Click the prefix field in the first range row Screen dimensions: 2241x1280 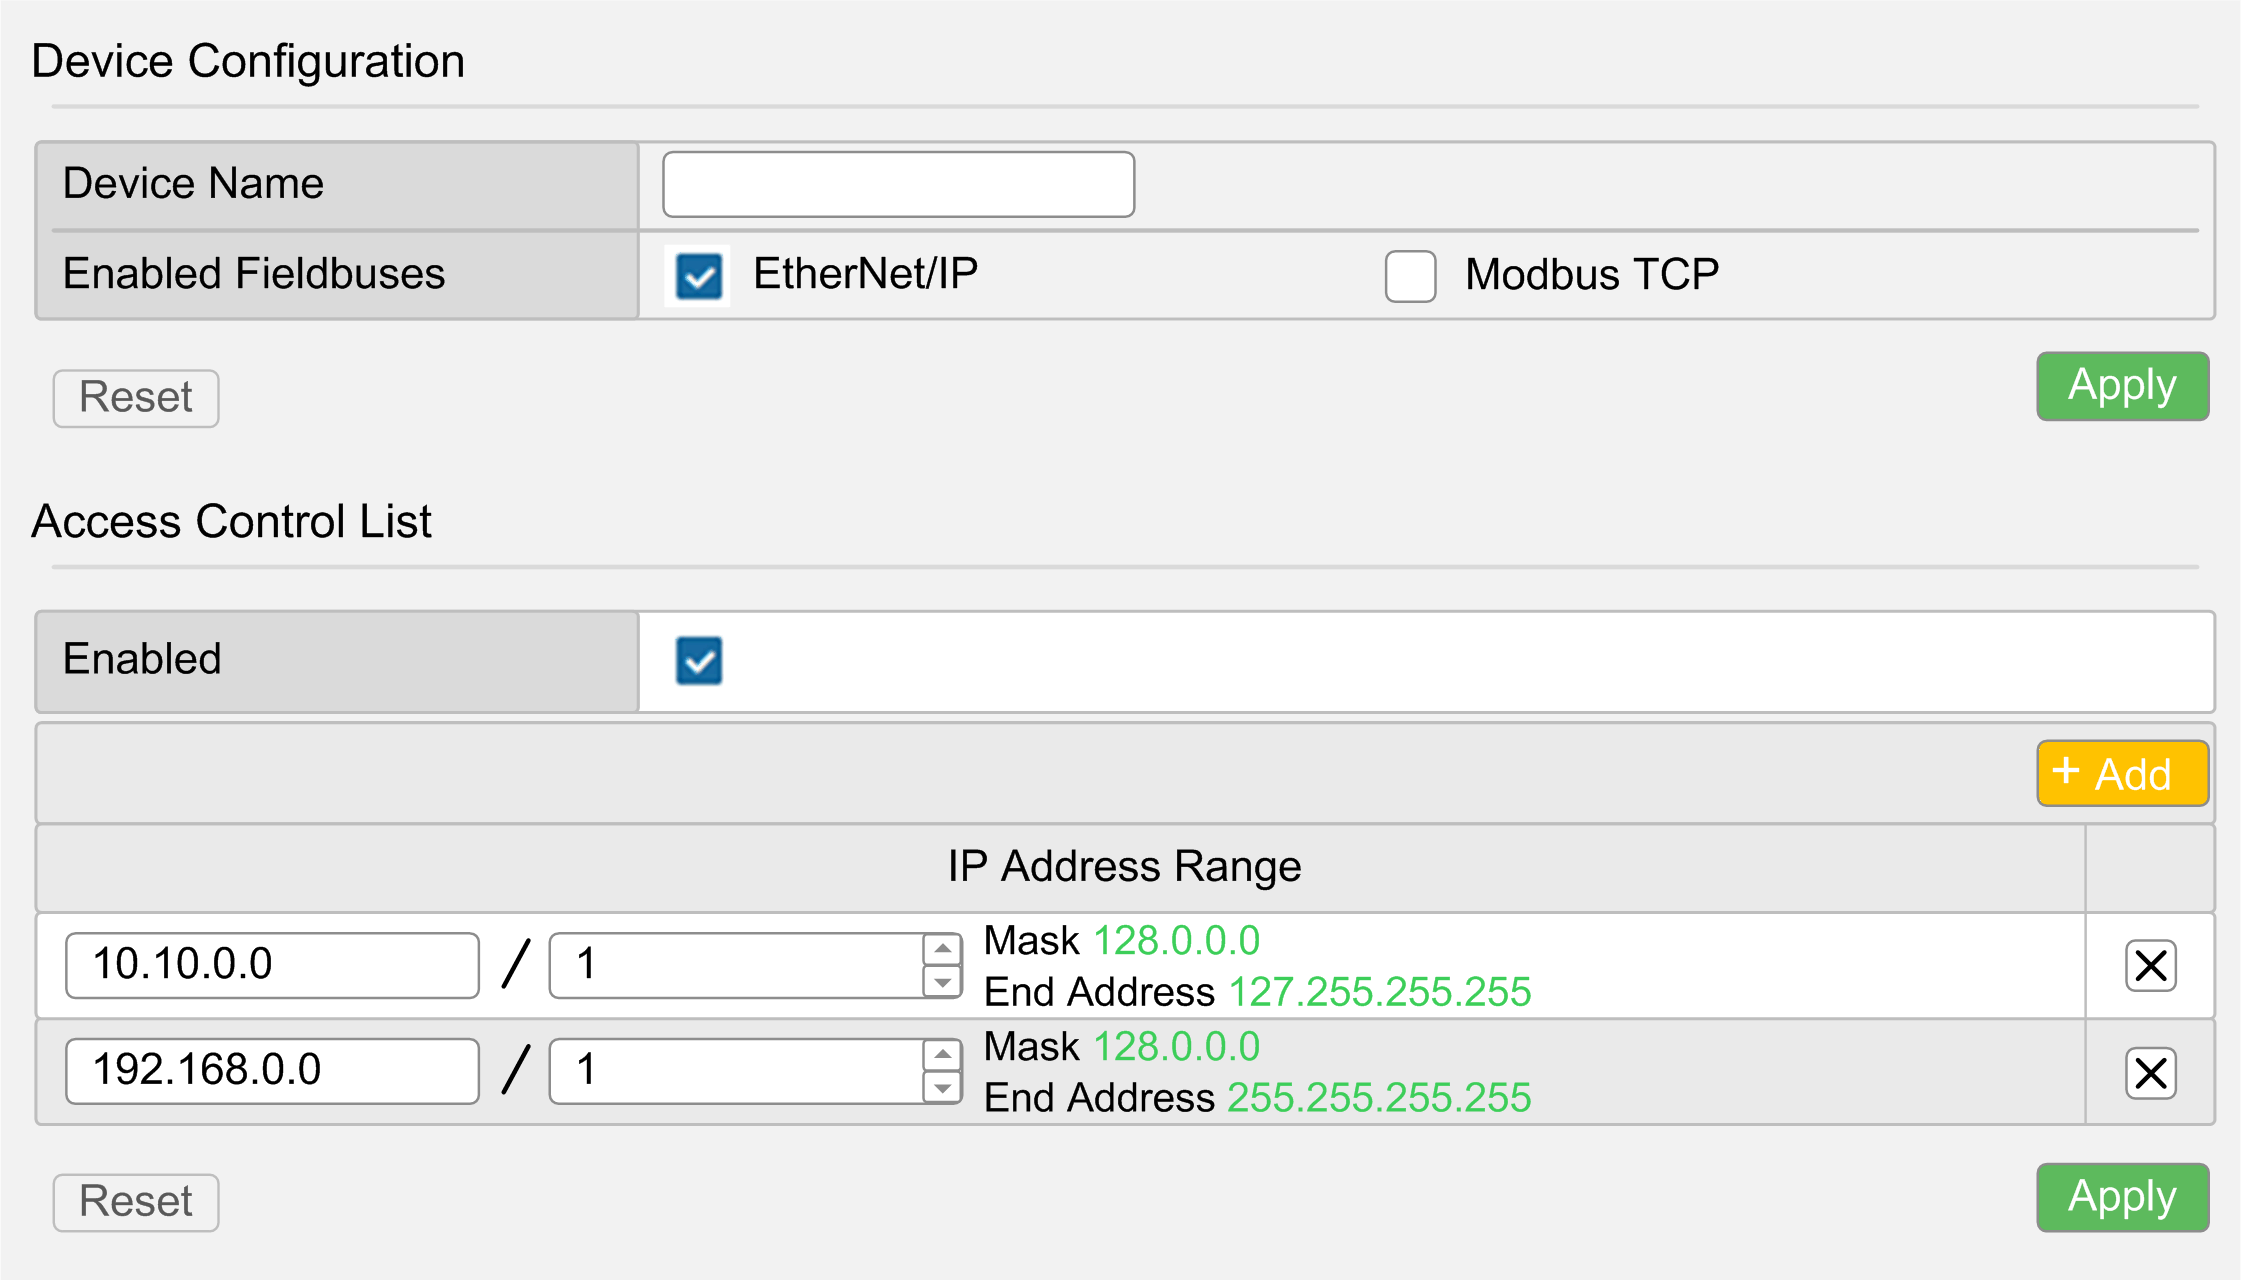(735, 965)
